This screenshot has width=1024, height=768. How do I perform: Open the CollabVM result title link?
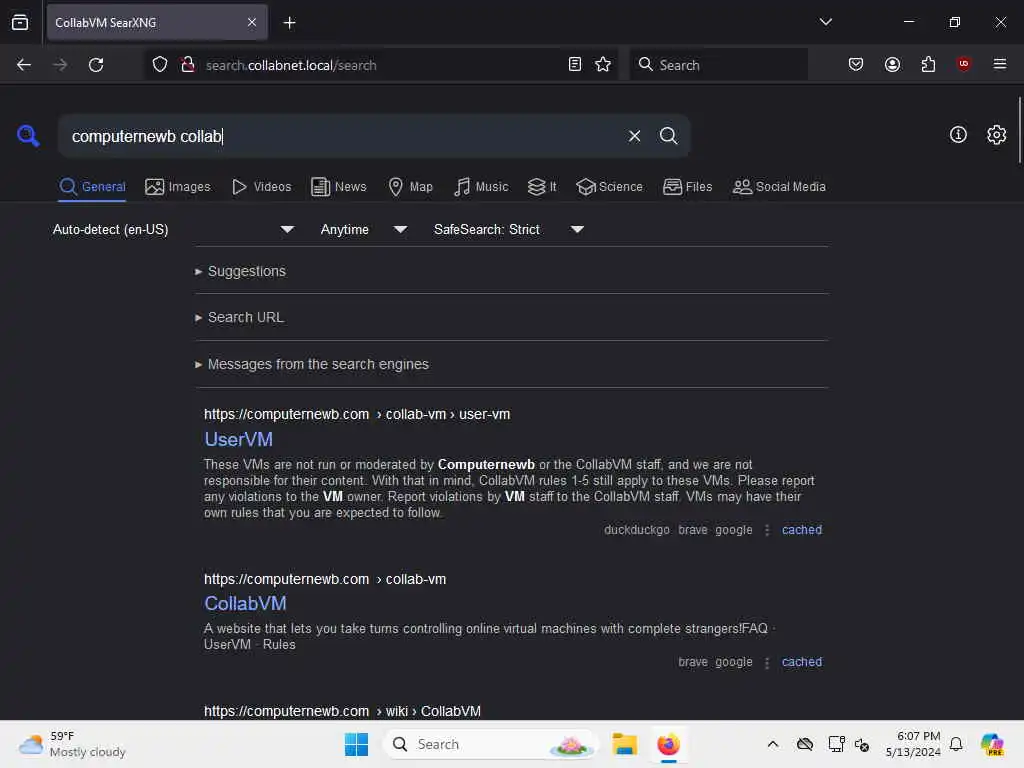(x=245, y=603)
